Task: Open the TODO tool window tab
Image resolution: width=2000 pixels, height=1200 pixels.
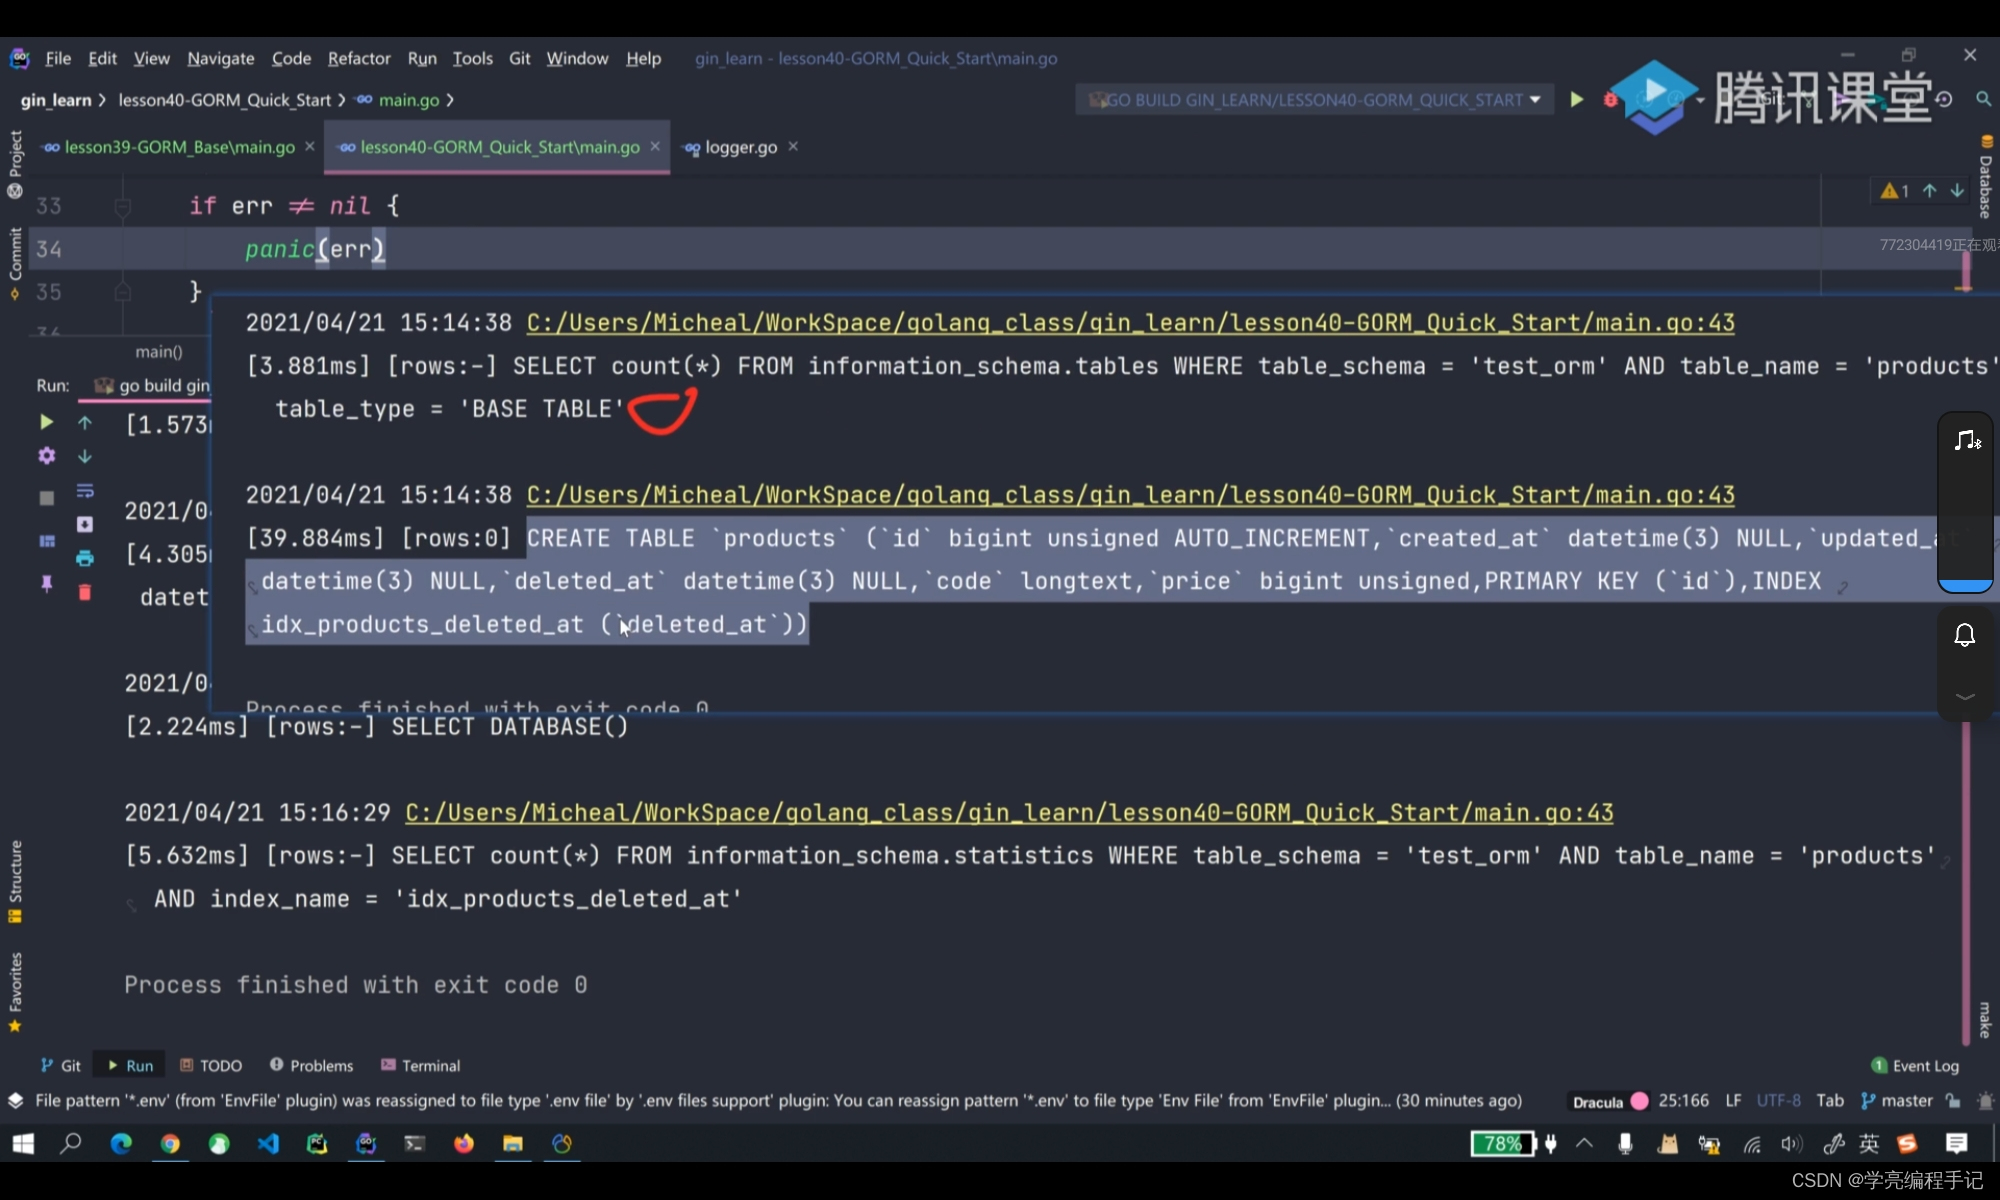Action: click(x=211, y=1065)
